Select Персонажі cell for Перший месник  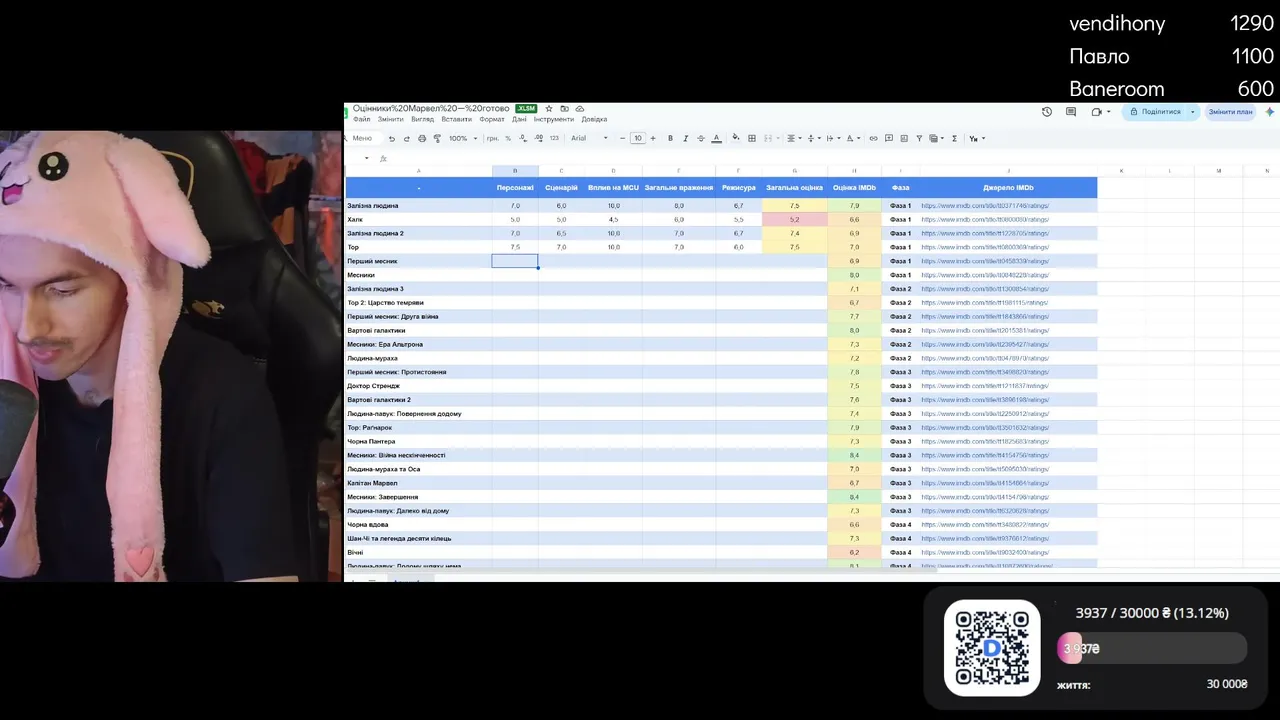coord(515,261)
